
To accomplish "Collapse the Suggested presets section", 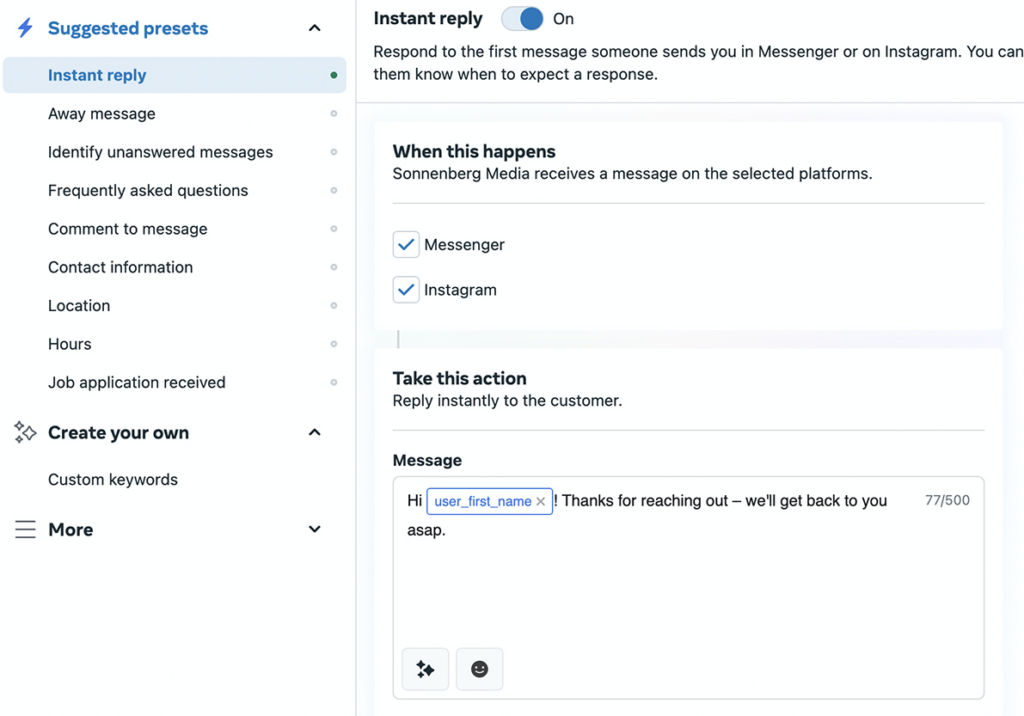I will tap(314, 28).
